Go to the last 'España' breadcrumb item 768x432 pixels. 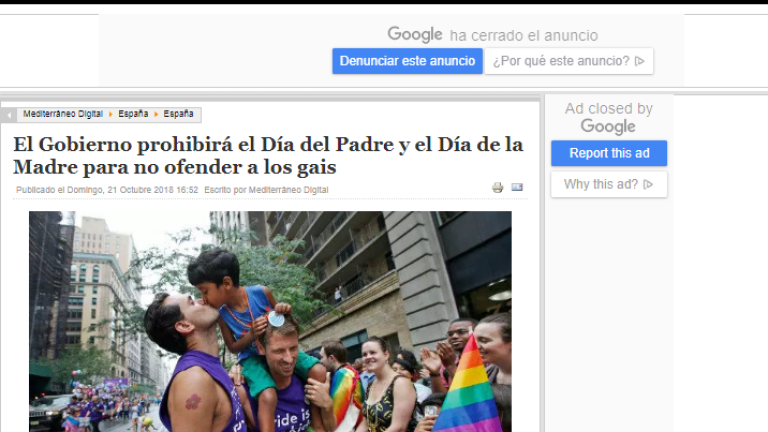click(x=179, y=115)
